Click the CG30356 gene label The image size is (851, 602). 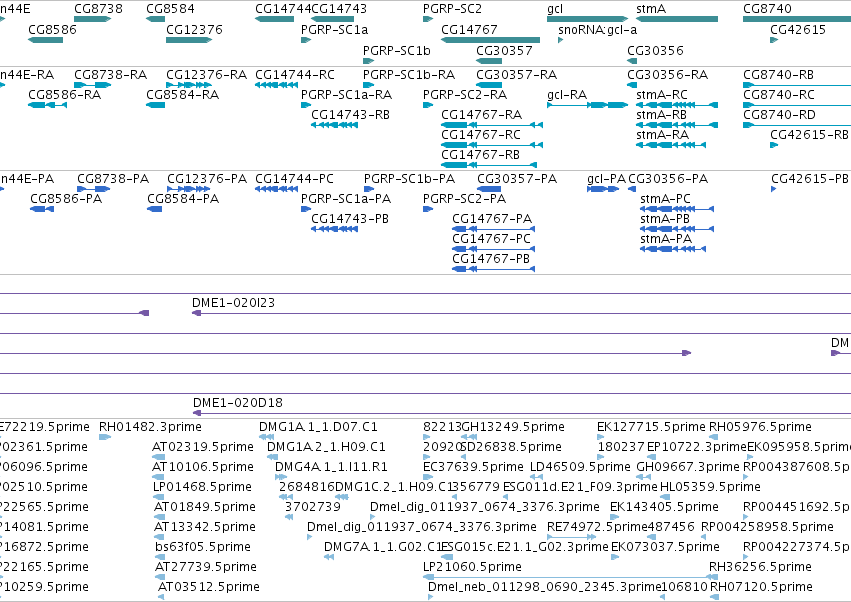pyautogui.click(x=655, y=50)
